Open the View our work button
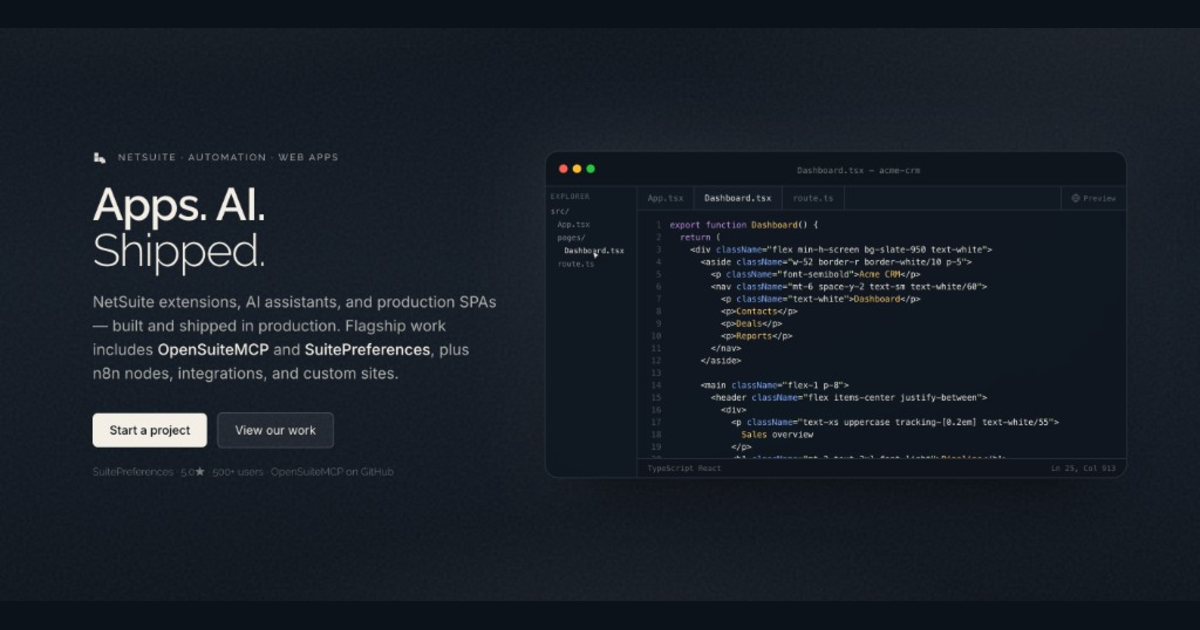Screen dimensions: 1200x630 [x=275, y=430]
